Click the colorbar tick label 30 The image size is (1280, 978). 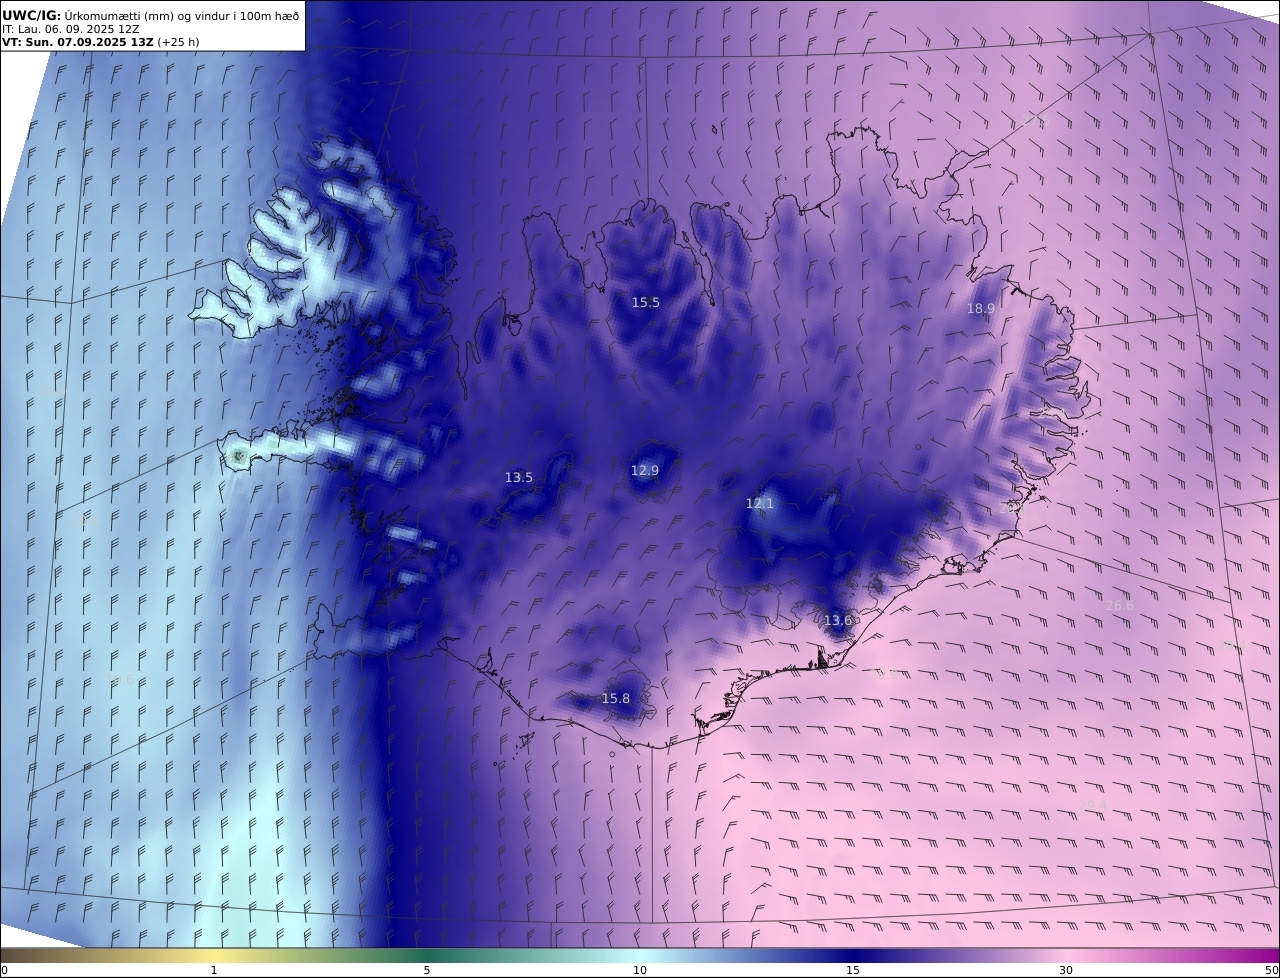(1066, 970)
